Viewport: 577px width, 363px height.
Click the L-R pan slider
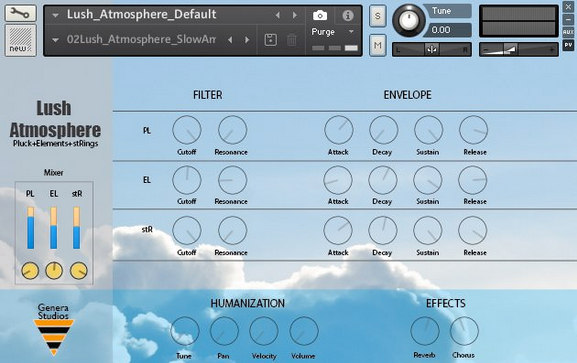[432, 49]
